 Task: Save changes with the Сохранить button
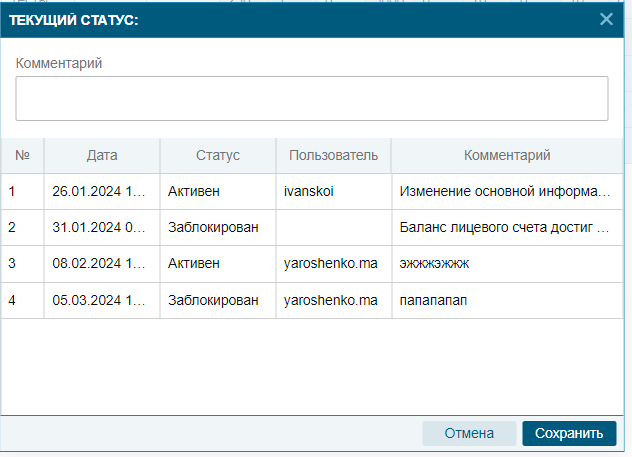[x=569, y=433]
